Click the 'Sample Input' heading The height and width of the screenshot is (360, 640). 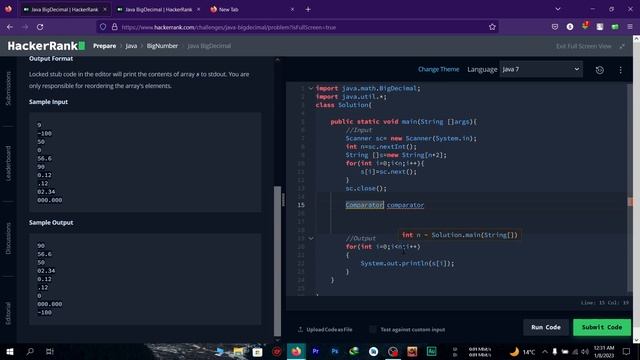point(48,102)
